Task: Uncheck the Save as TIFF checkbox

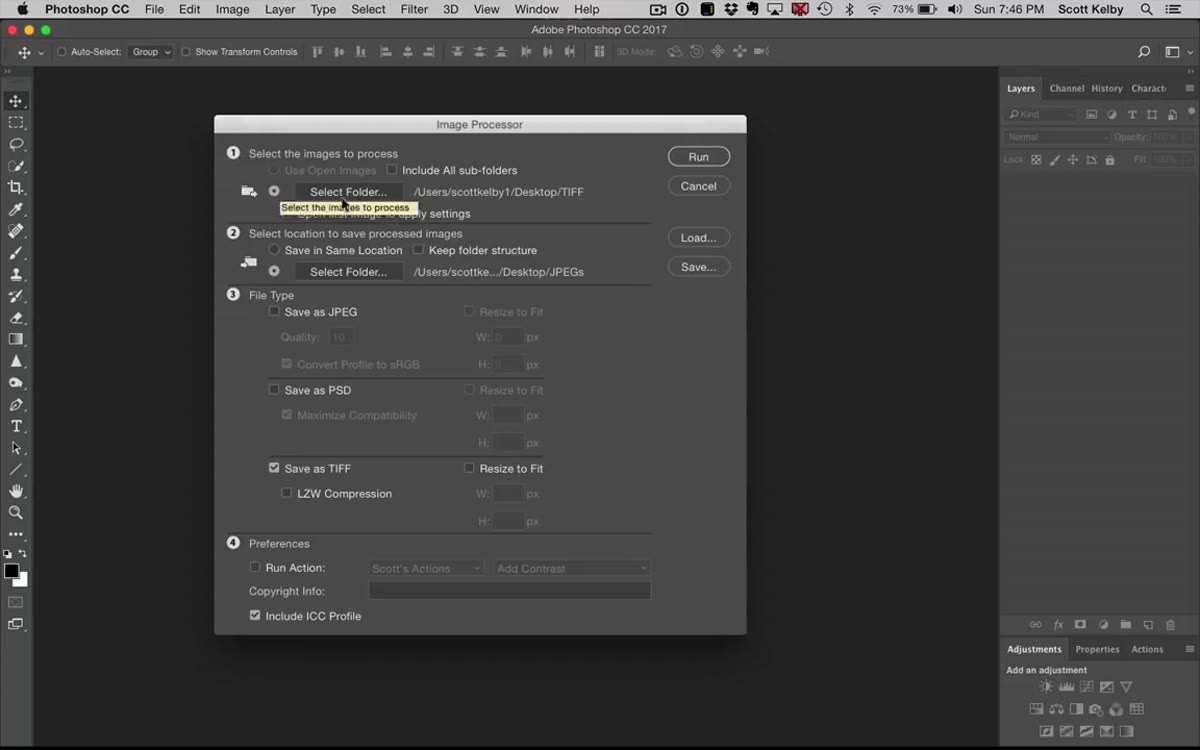Action: pyautogui.click(x=274, y=468)
